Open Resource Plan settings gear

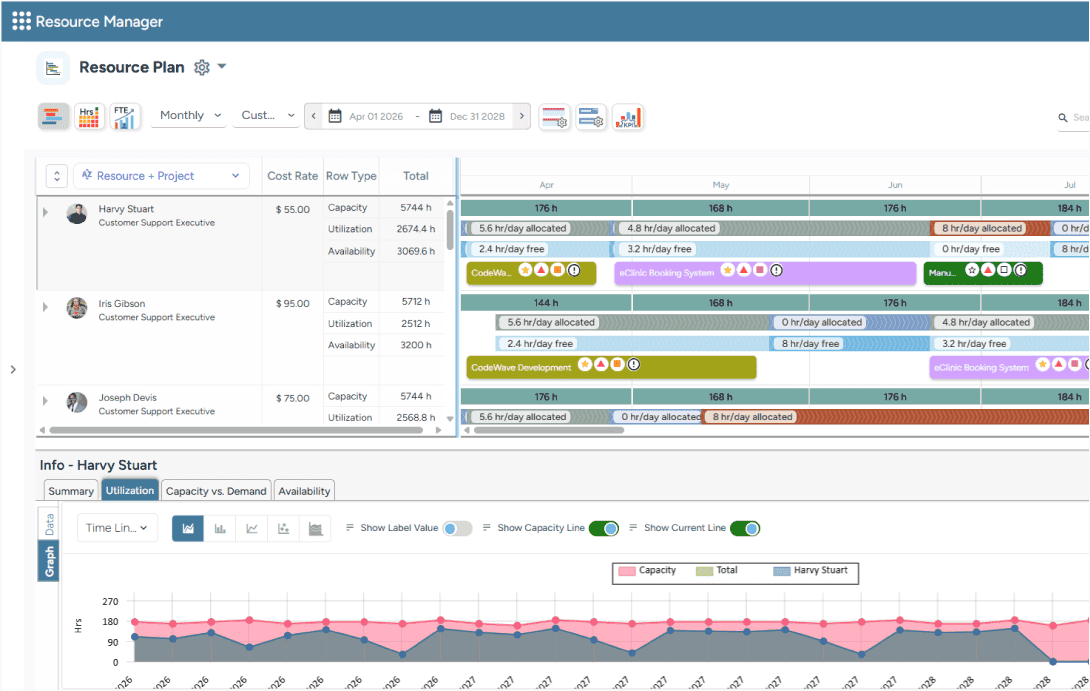202,67
